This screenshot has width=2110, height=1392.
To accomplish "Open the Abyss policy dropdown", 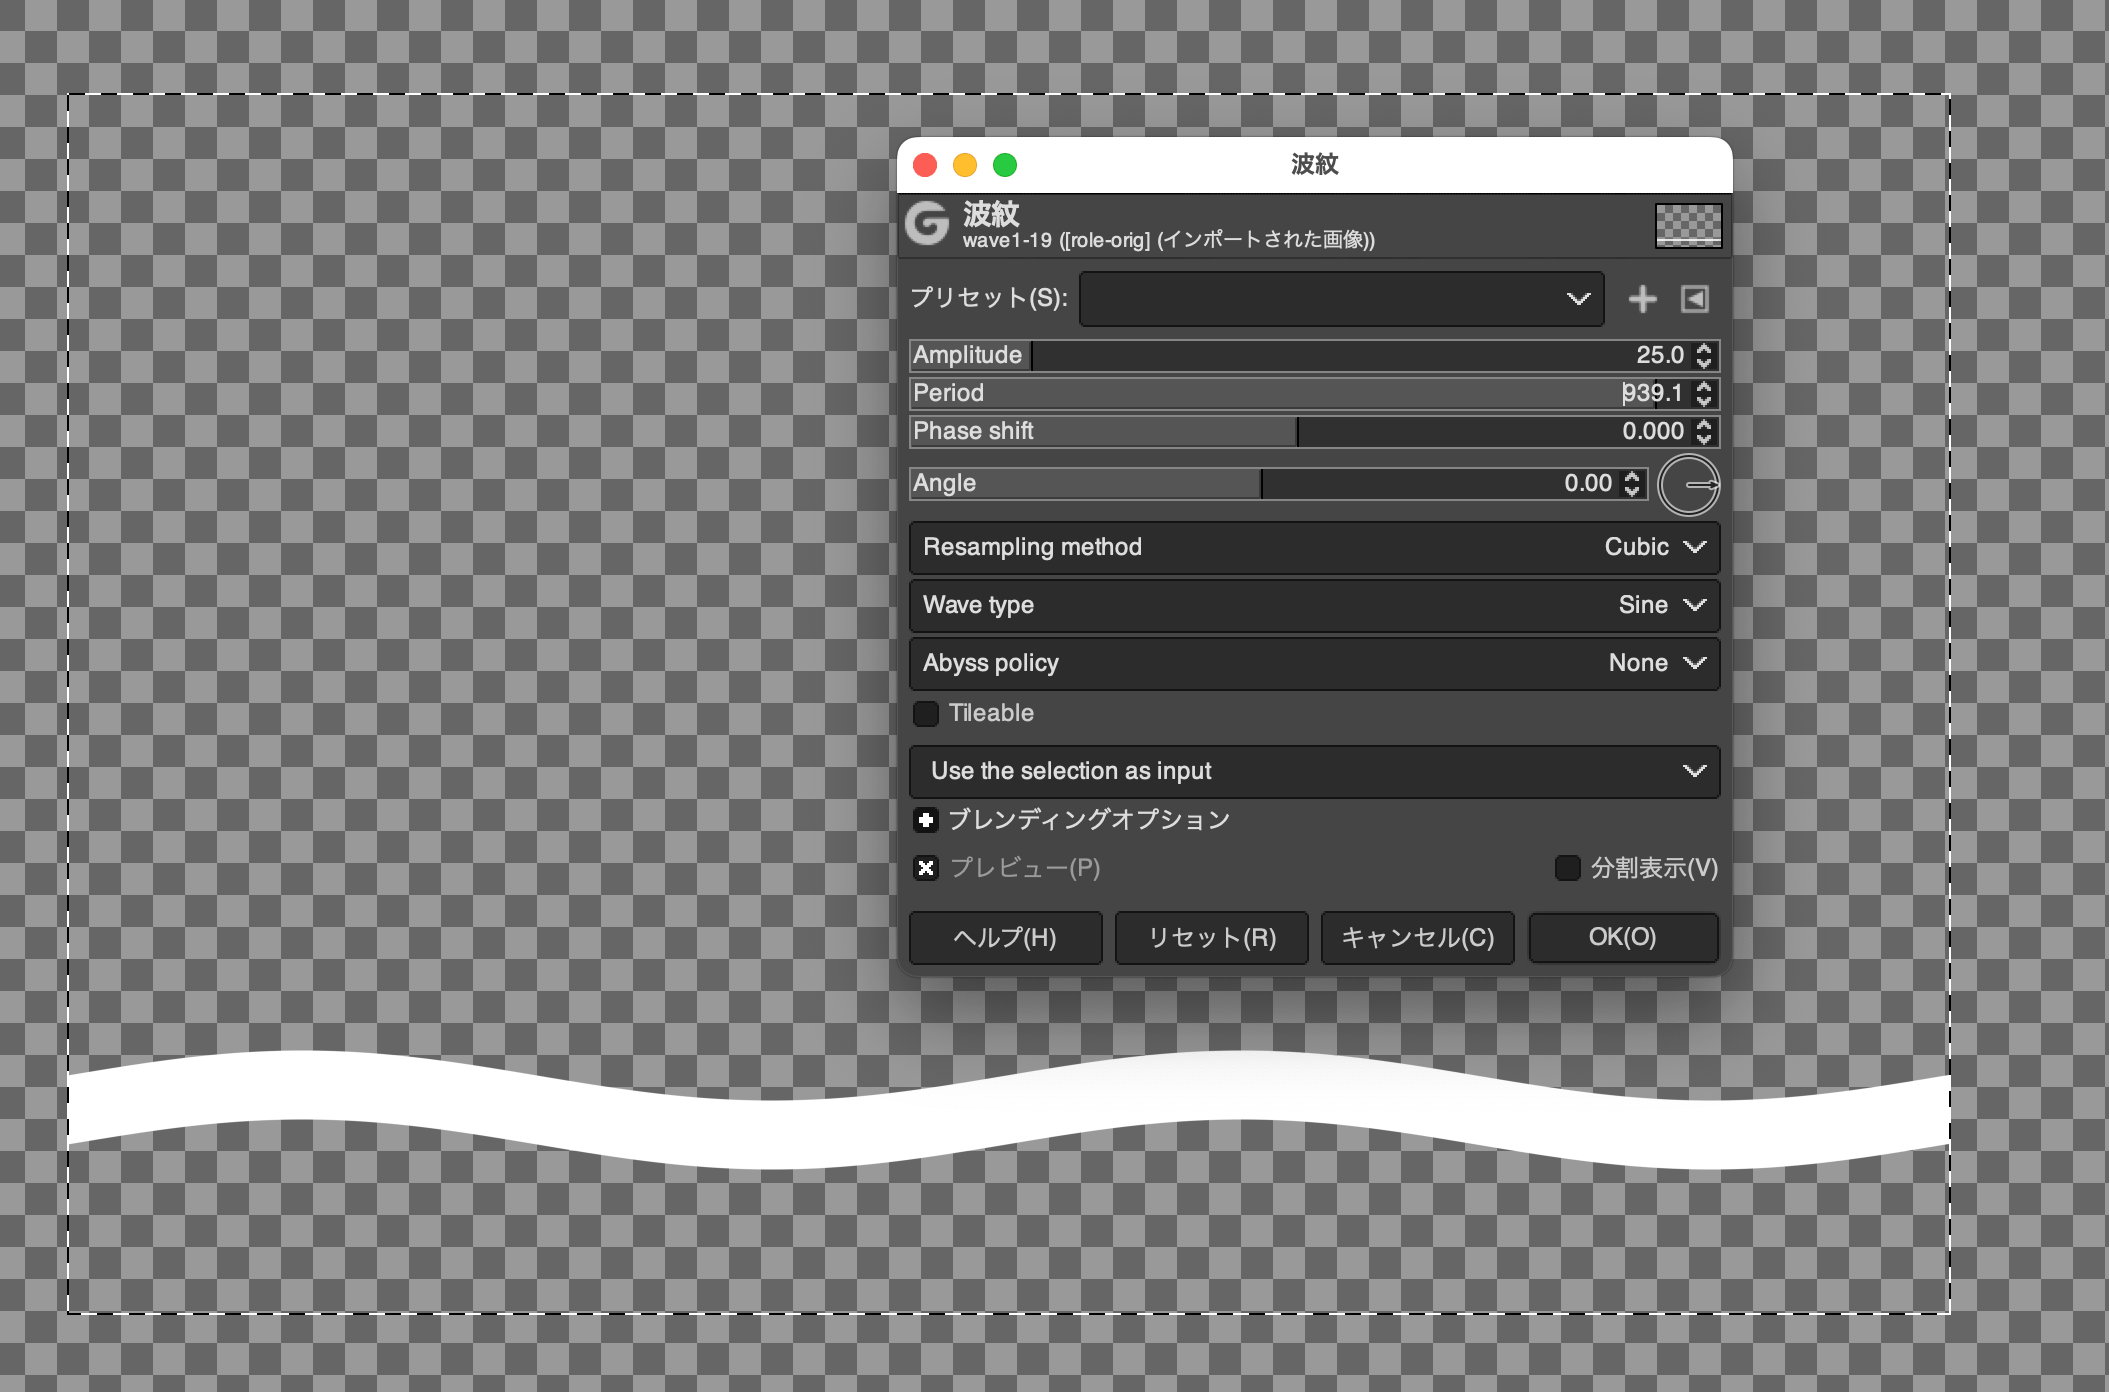I will coord(1314,663).
